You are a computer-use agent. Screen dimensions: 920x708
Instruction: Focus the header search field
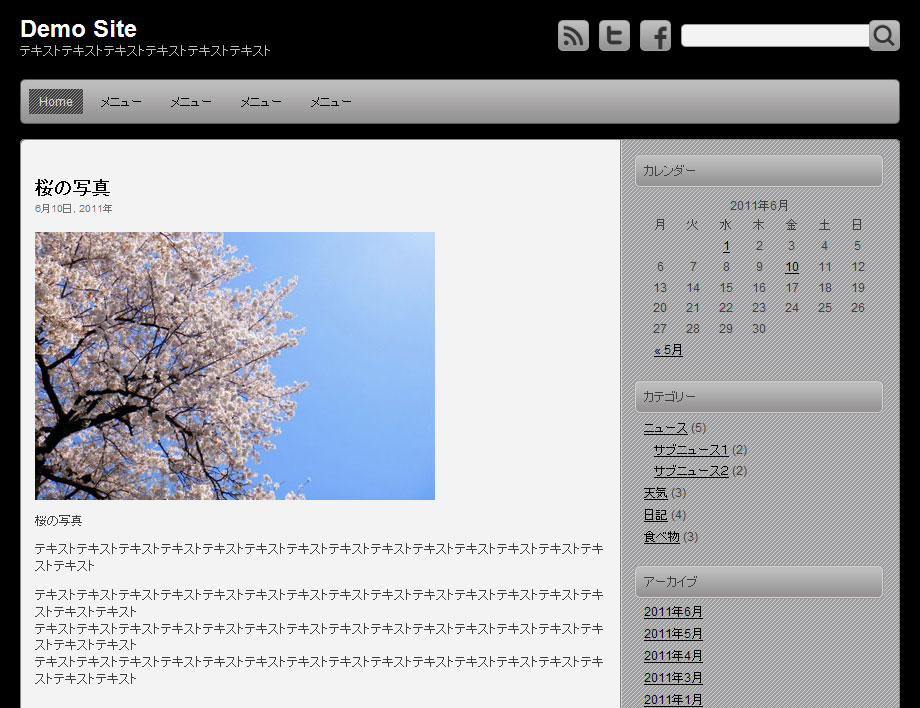(x=775, y=36)
